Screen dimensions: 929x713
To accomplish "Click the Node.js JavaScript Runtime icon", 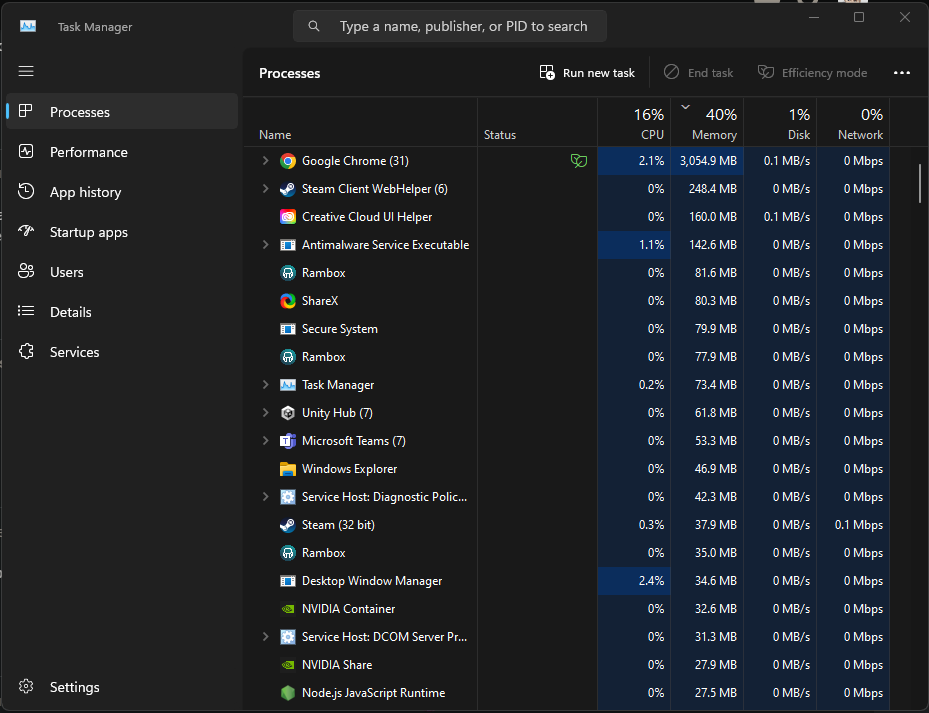I will point(288,693).
